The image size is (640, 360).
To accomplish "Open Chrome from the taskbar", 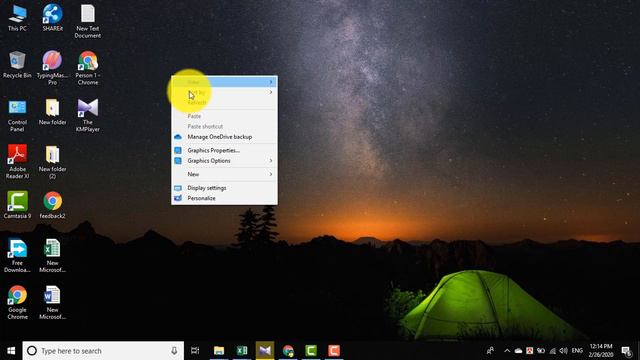I will 288,351.
